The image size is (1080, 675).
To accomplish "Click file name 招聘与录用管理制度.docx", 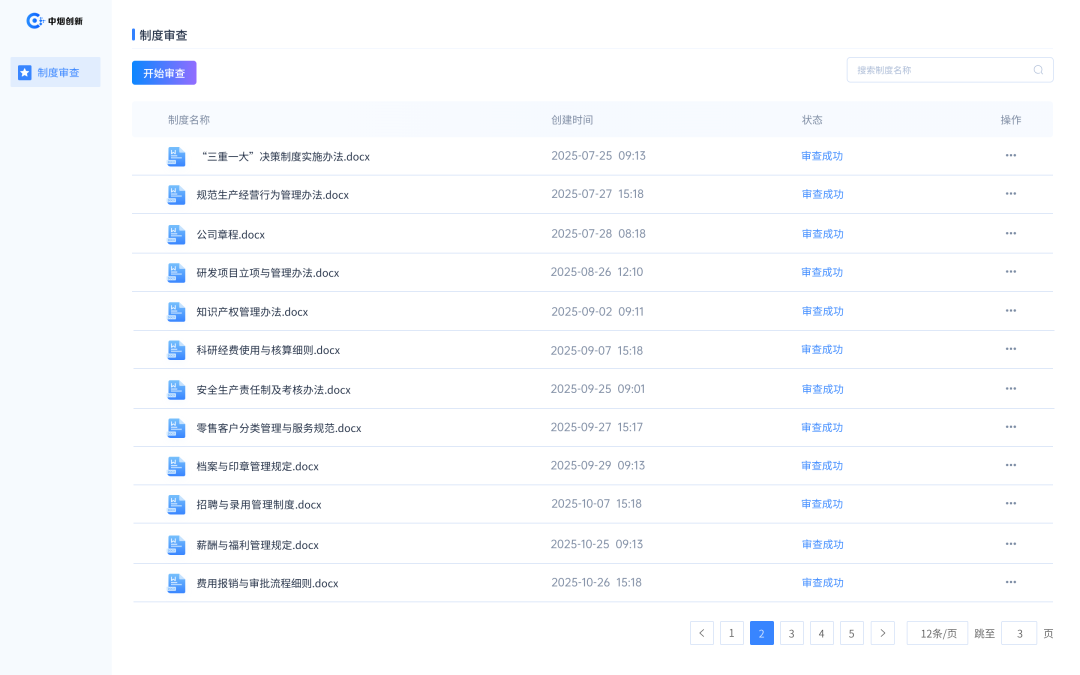I will pos(259,505).
